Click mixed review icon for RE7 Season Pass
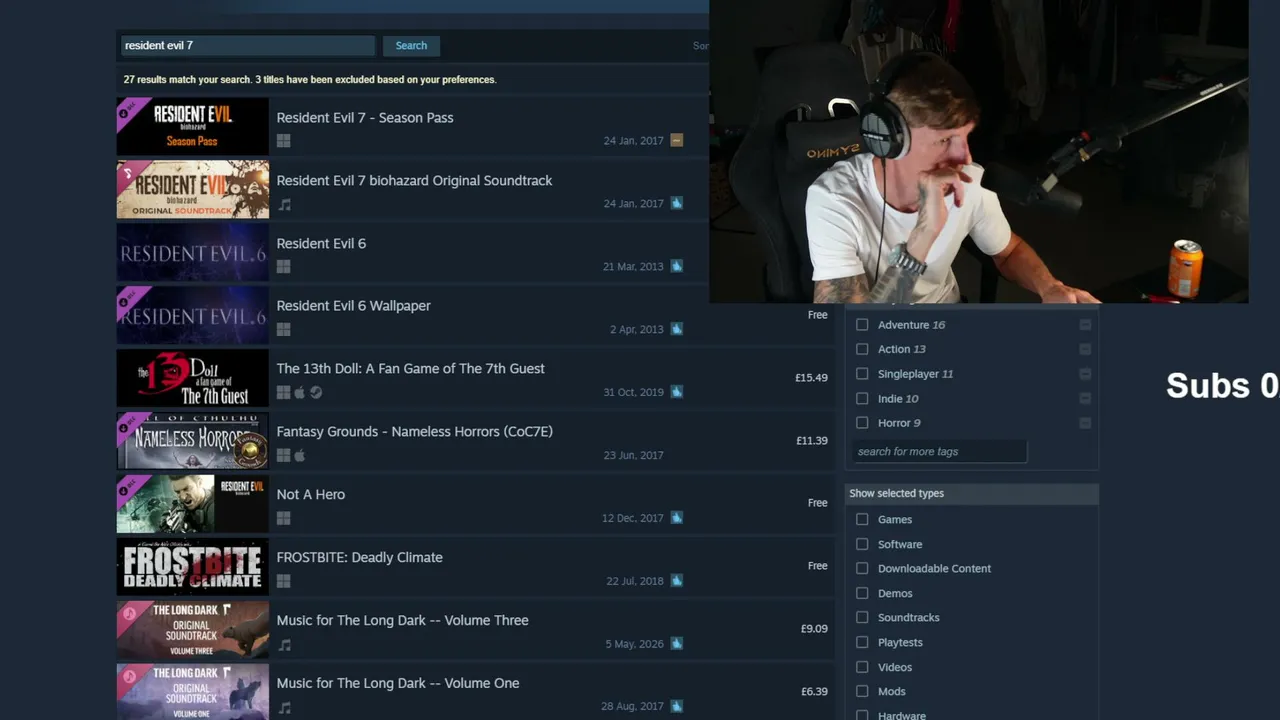The width and height of the screenshot is (1280, 720). pyautogui.click(x=677, y=140)
